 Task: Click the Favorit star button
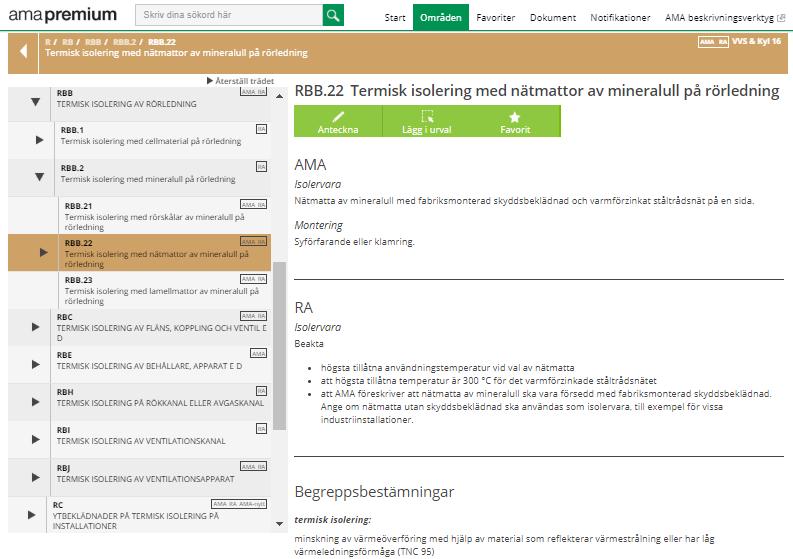(x=515, y=121)
